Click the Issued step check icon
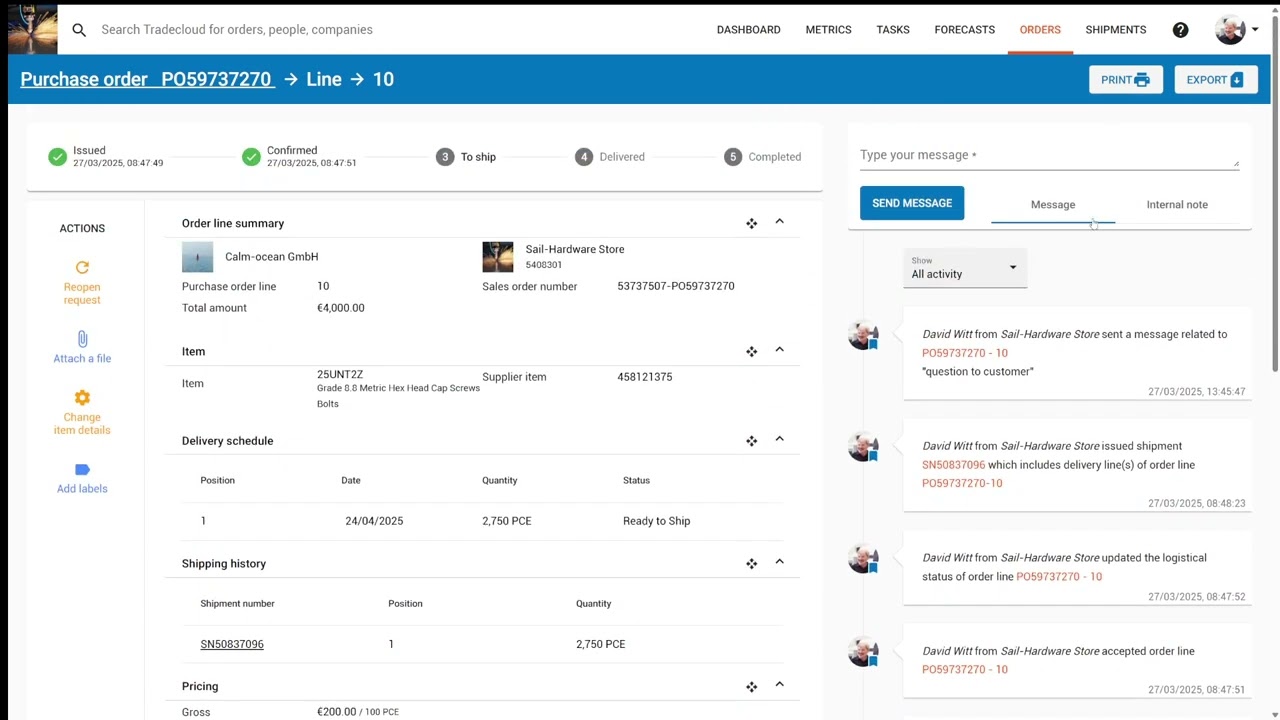Screen dimensions: 1280x720 click(58, 157)
